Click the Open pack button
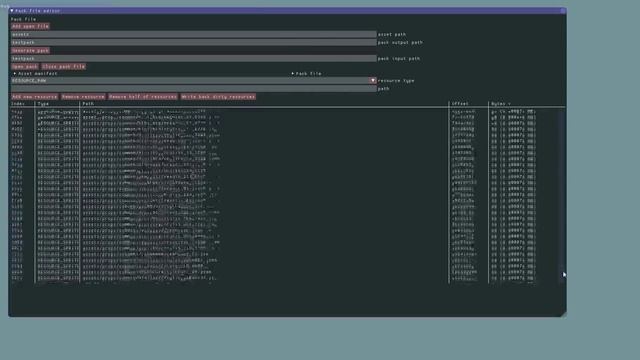The height and width of the screenshot is (360, 640). [25, 67]
